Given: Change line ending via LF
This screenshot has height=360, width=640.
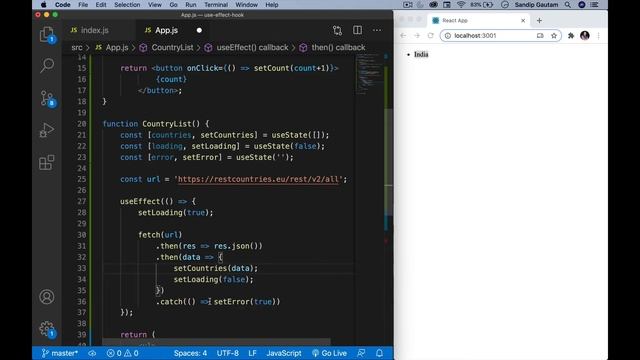Looking at the screenshot, I should (253, 353).
